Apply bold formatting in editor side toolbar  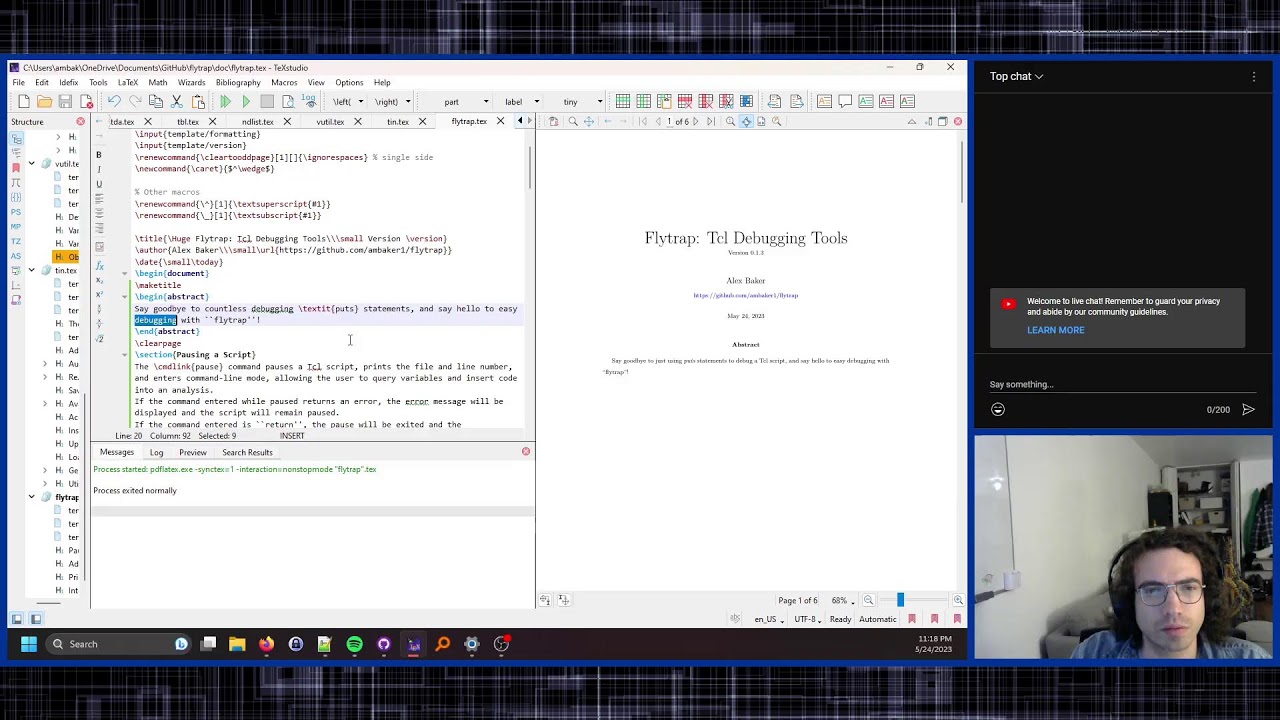click(x=99, y=155)
